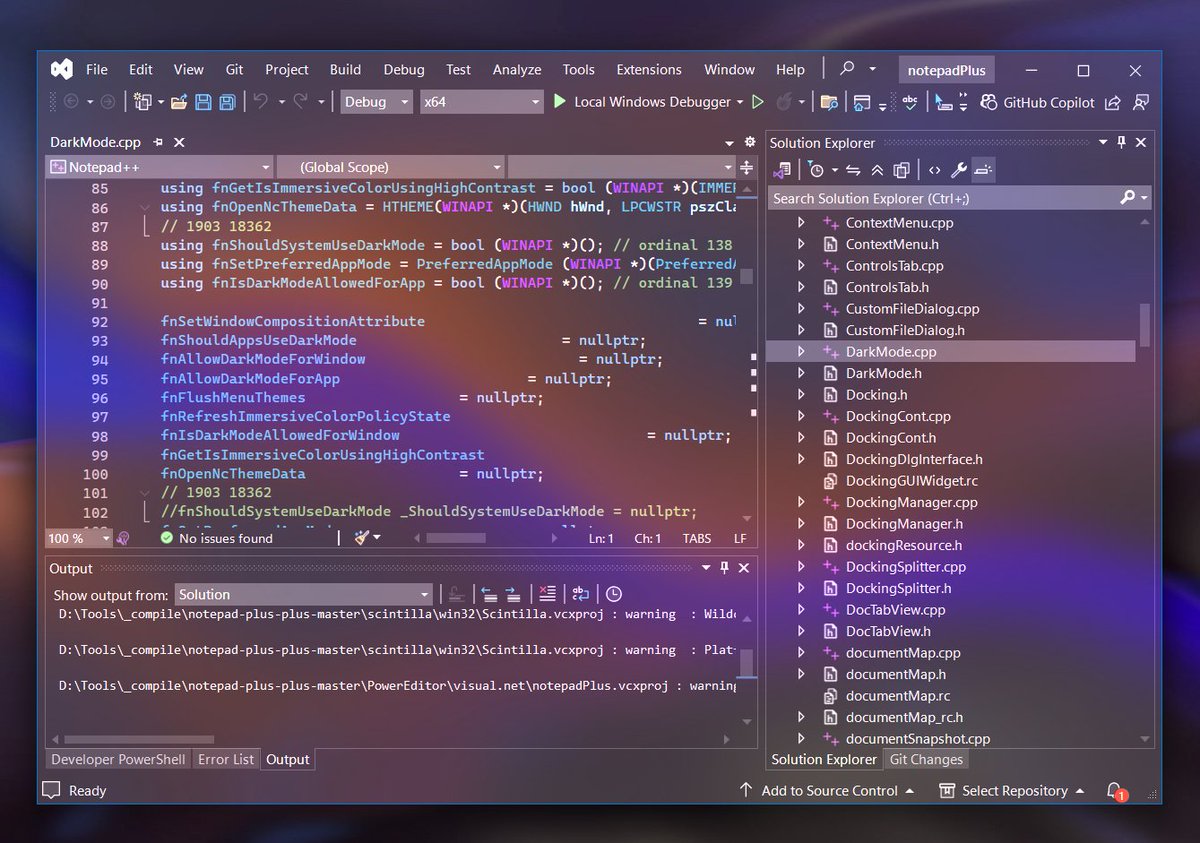Toggle the pin on the DarkMode.cpp tab
Screen dimensions: 1200x843
pyautogui.click(x=158, y=143)
